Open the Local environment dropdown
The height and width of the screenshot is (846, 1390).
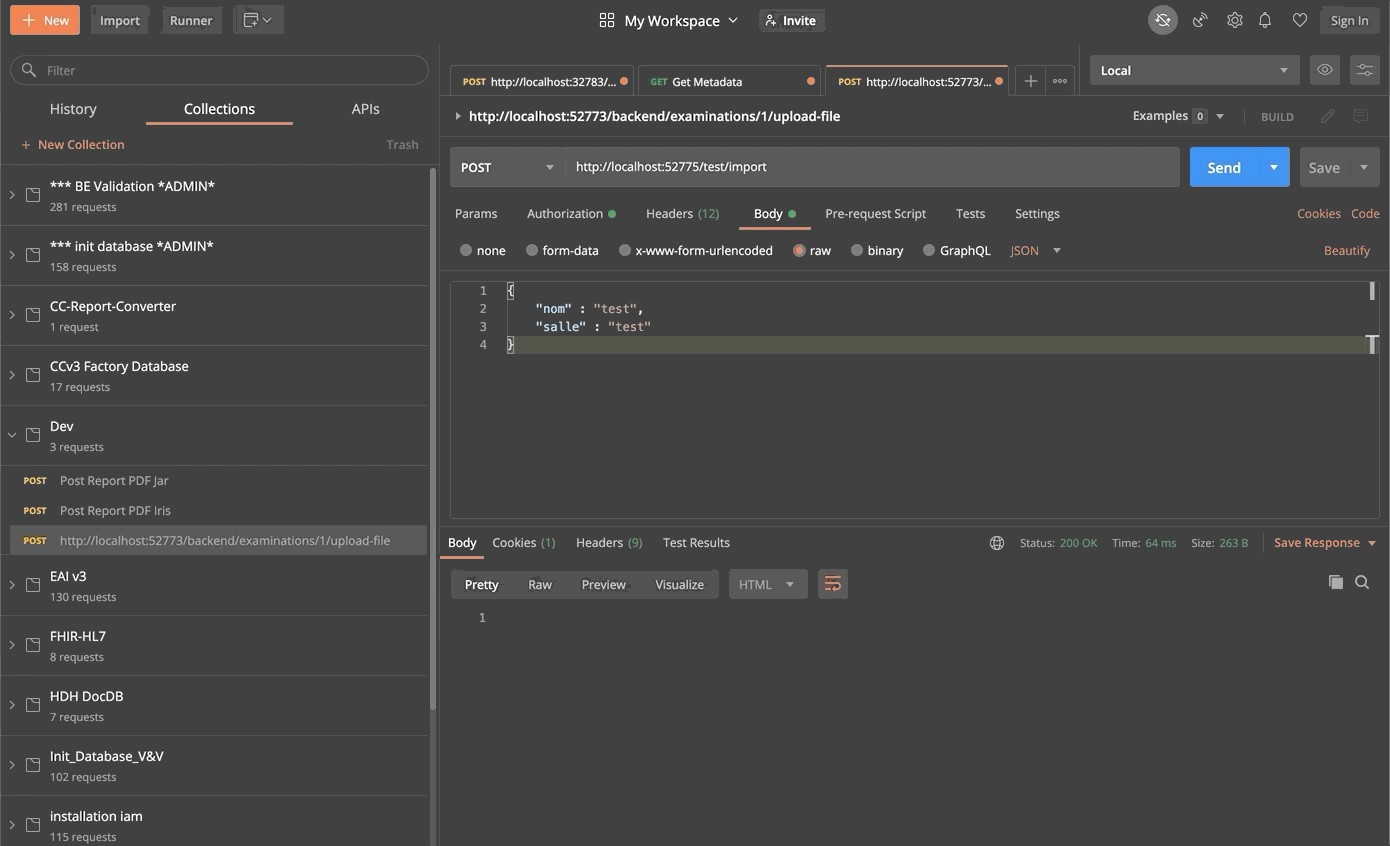[1194, 70]
